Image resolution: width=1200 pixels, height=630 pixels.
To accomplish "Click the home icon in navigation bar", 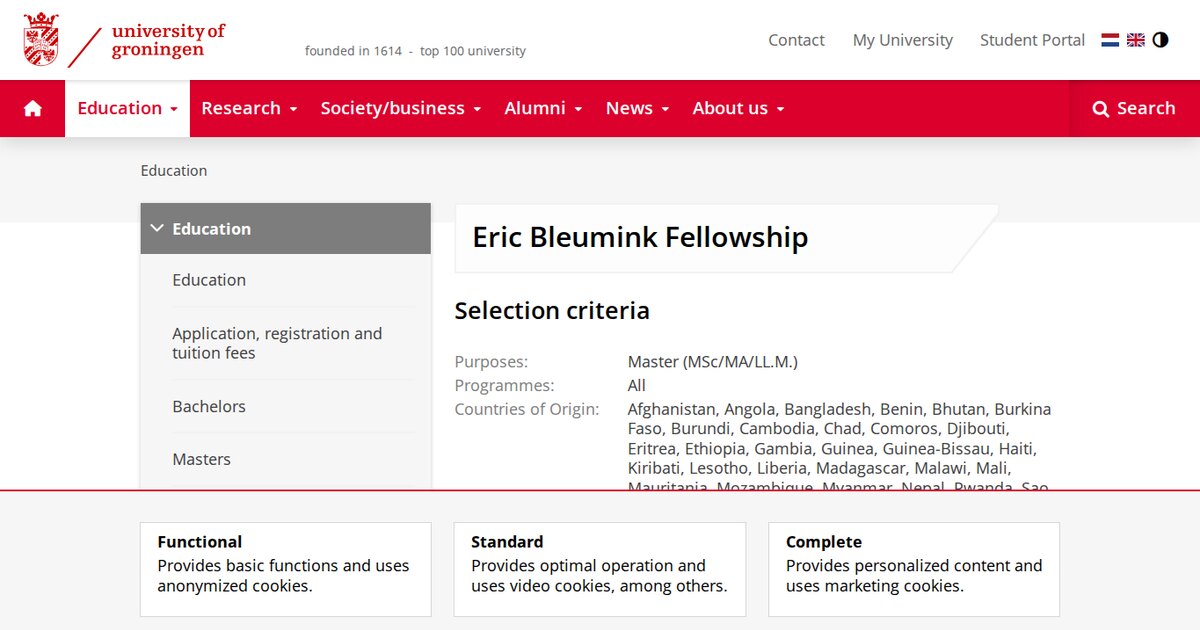I will [x=33, y=108].
